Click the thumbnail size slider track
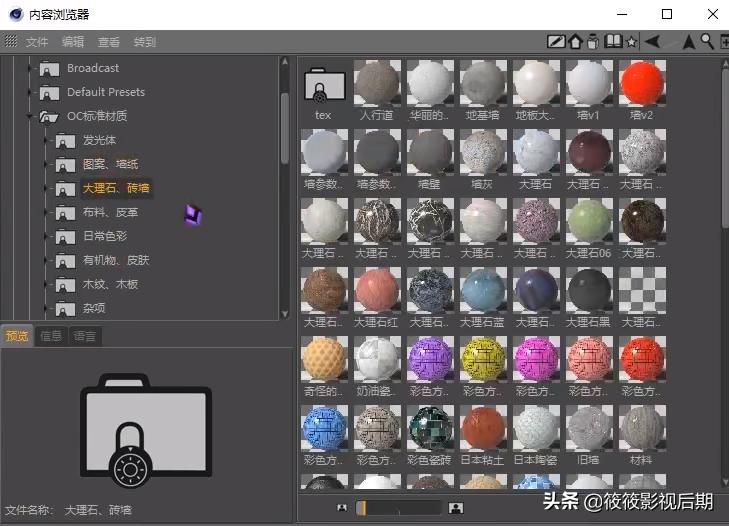The height and width of the screenshot is (526, 729). (x=398, y=507)
